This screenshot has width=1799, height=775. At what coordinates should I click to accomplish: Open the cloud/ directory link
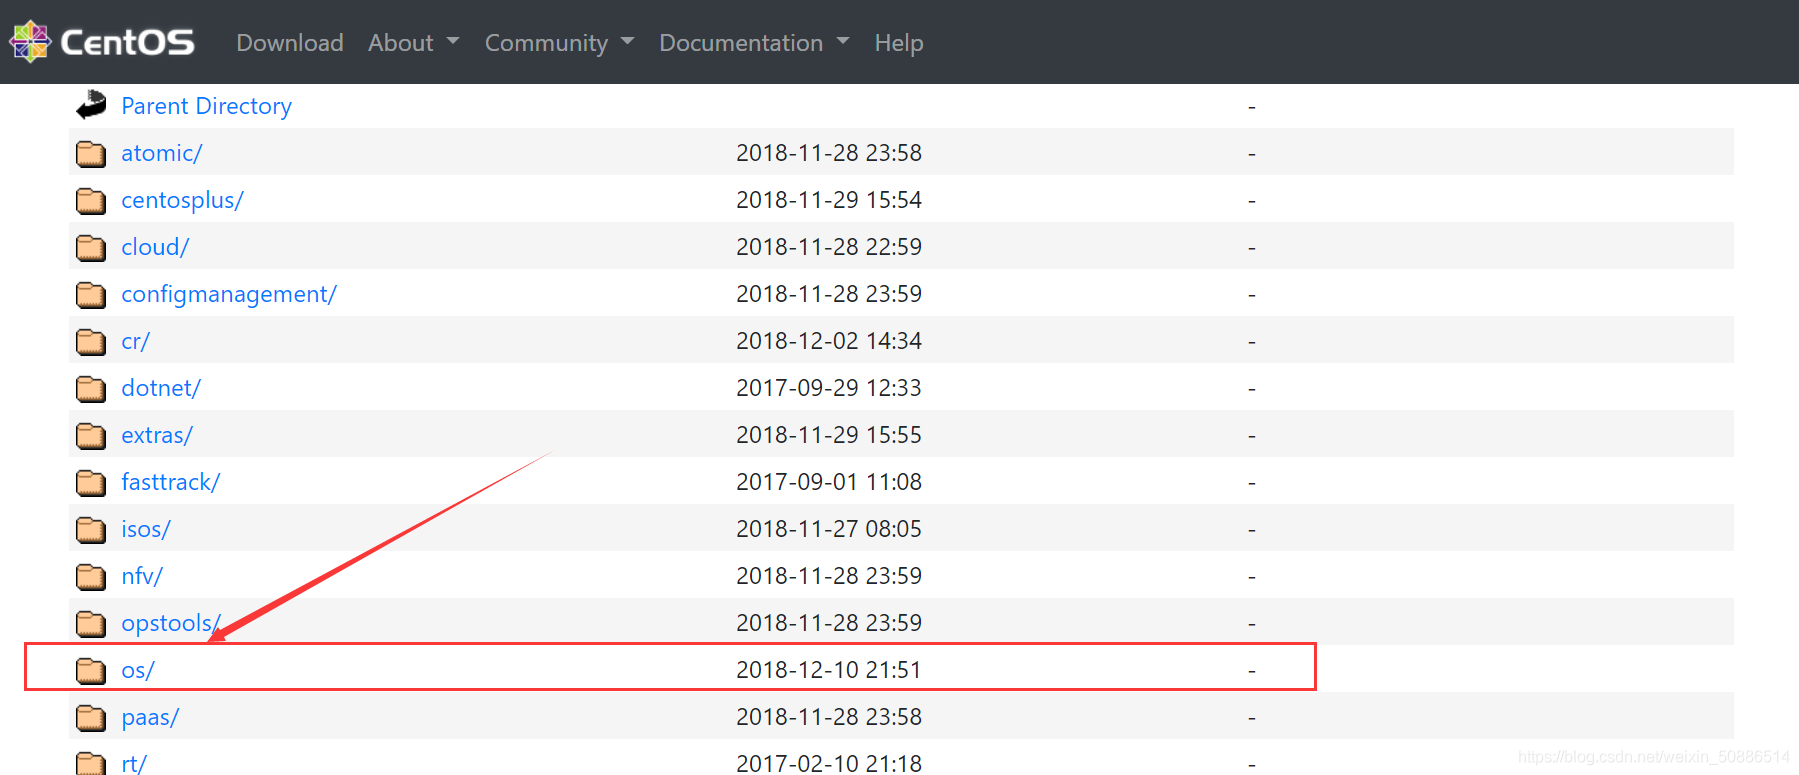click(155, 247)
